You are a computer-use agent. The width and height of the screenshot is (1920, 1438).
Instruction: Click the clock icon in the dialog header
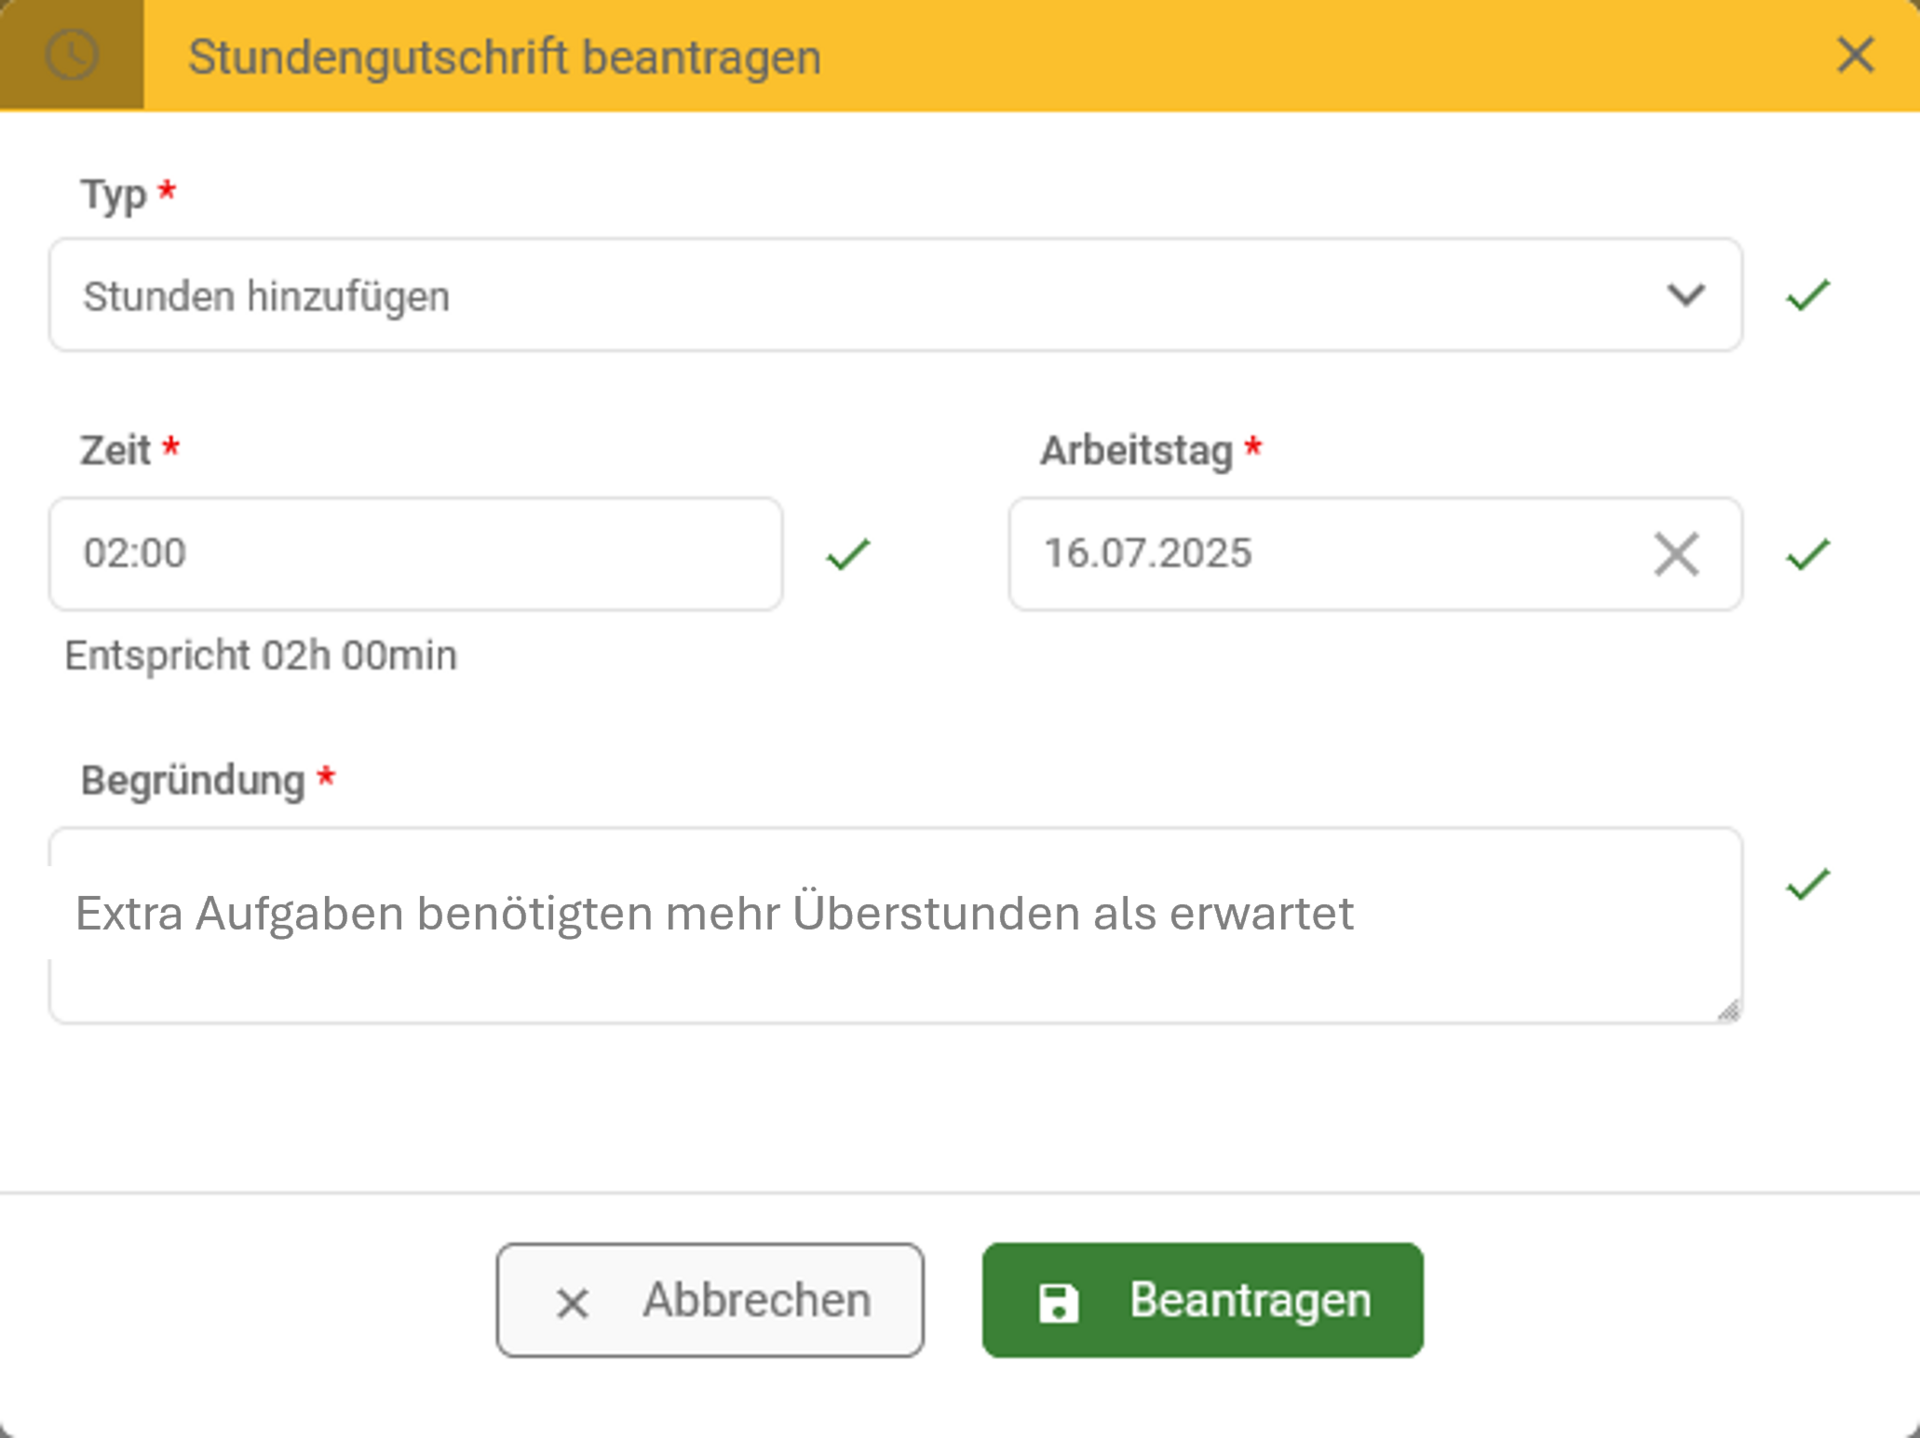click(x=71, y=55)
